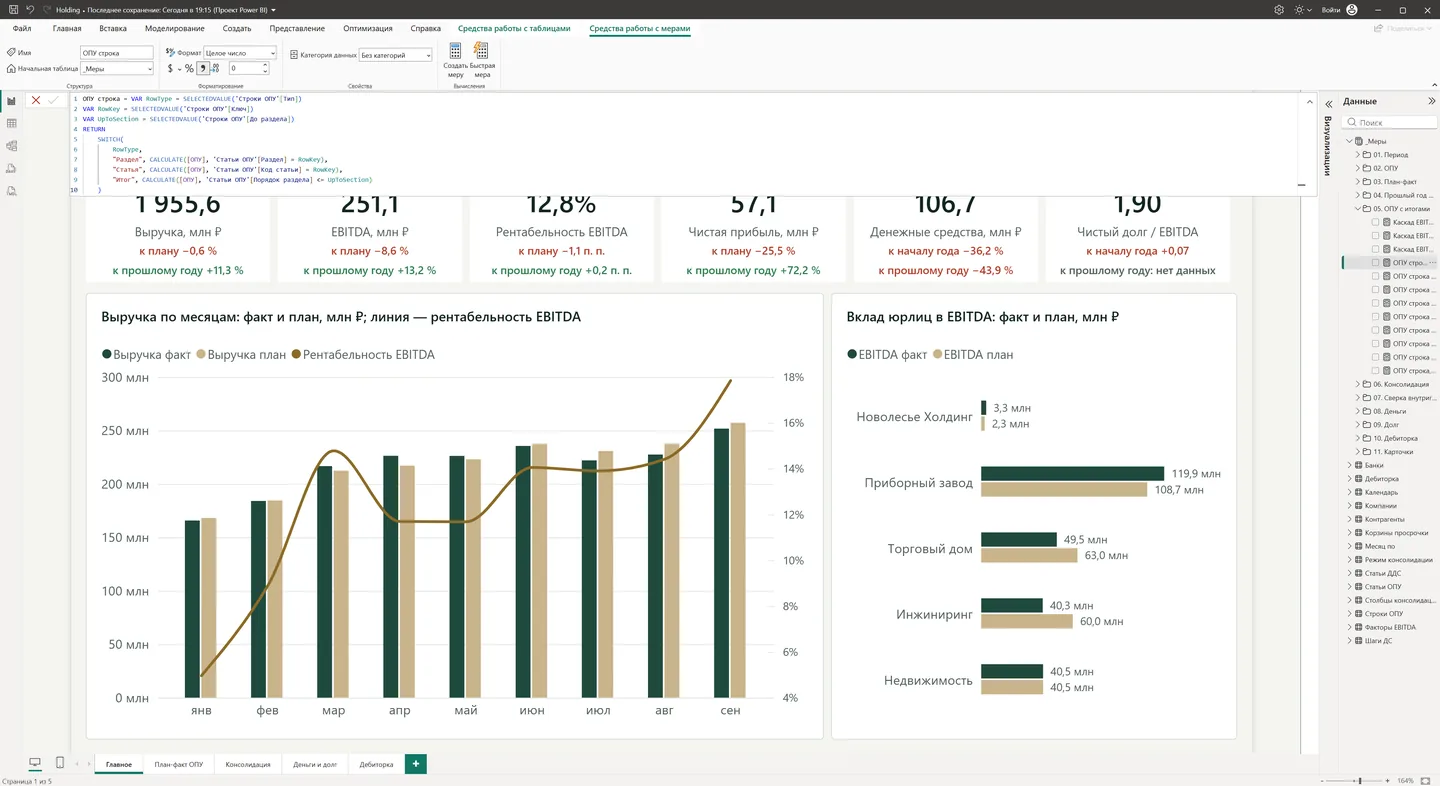
Task: Open the Моделирование ribbon tab
Action: (174, 29)
